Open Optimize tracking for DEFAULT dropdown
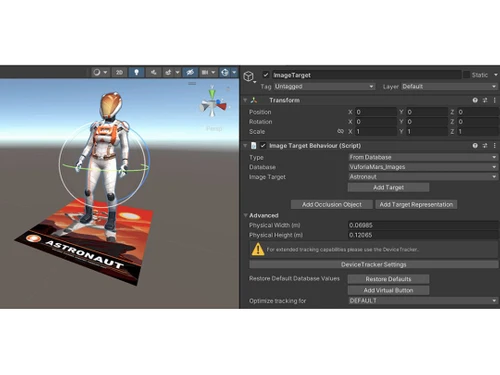 coord(423,301)
